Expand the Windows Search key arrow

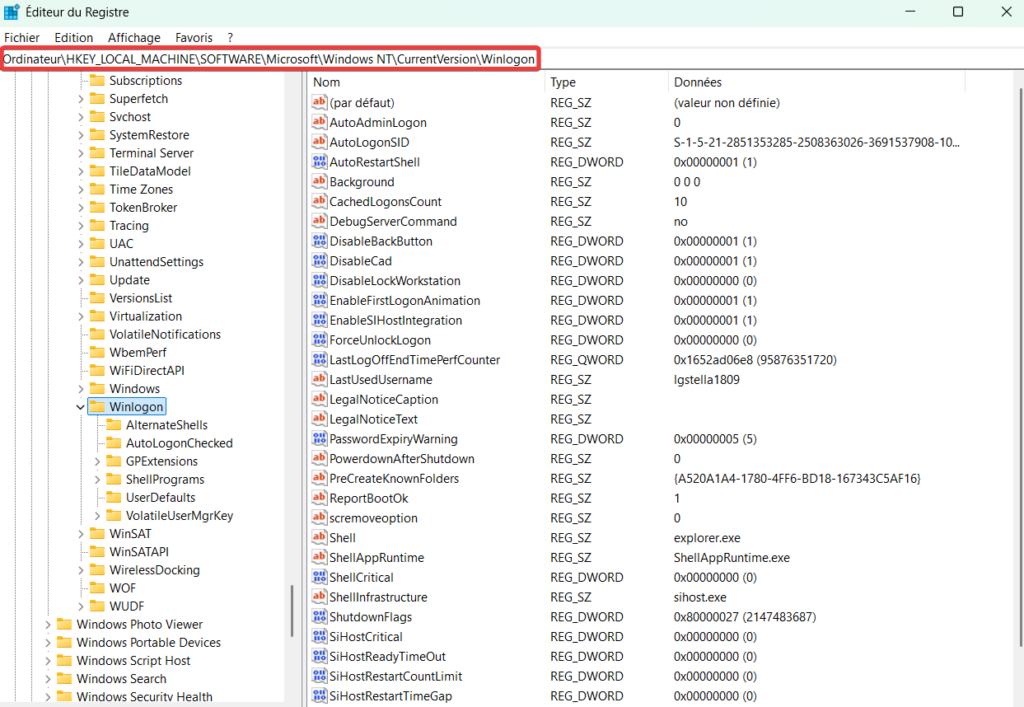(48, 679)
